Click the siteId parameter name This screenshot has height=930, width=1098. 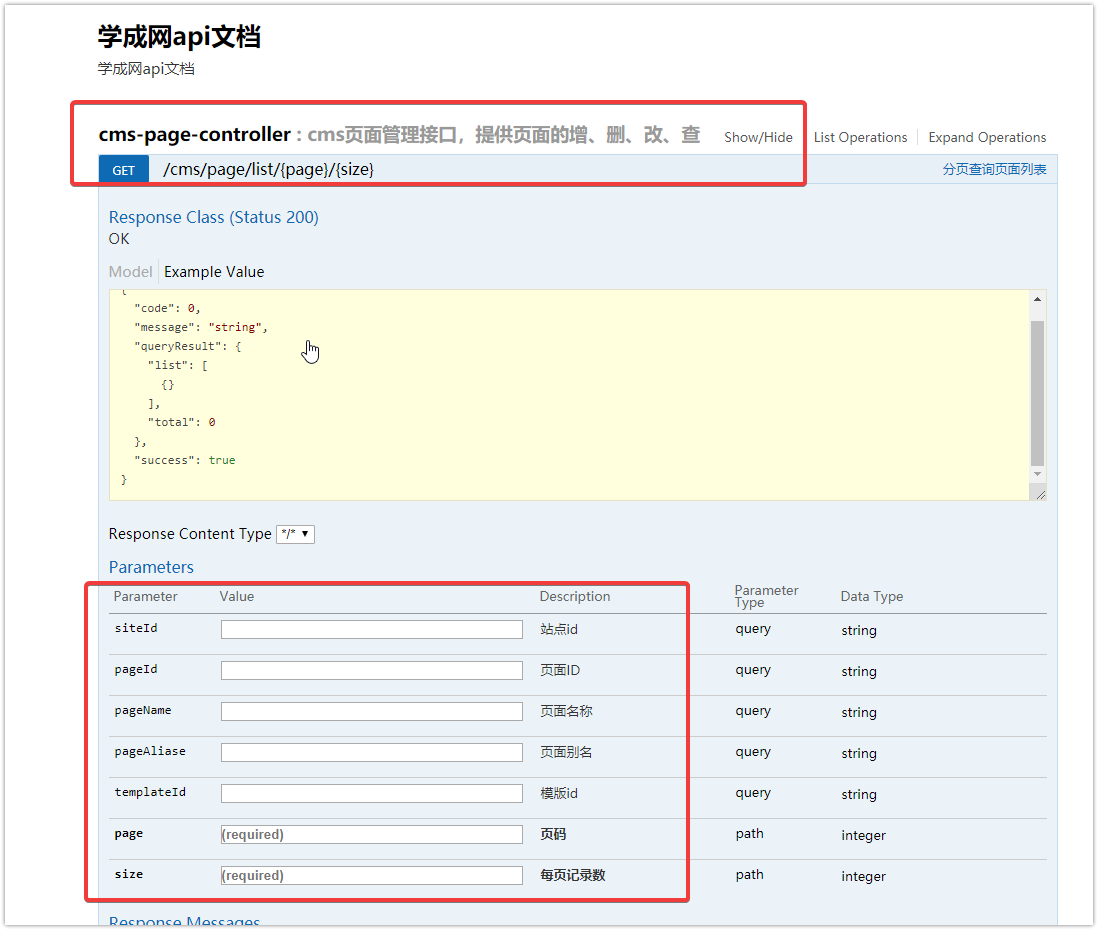tap(136, 628)
